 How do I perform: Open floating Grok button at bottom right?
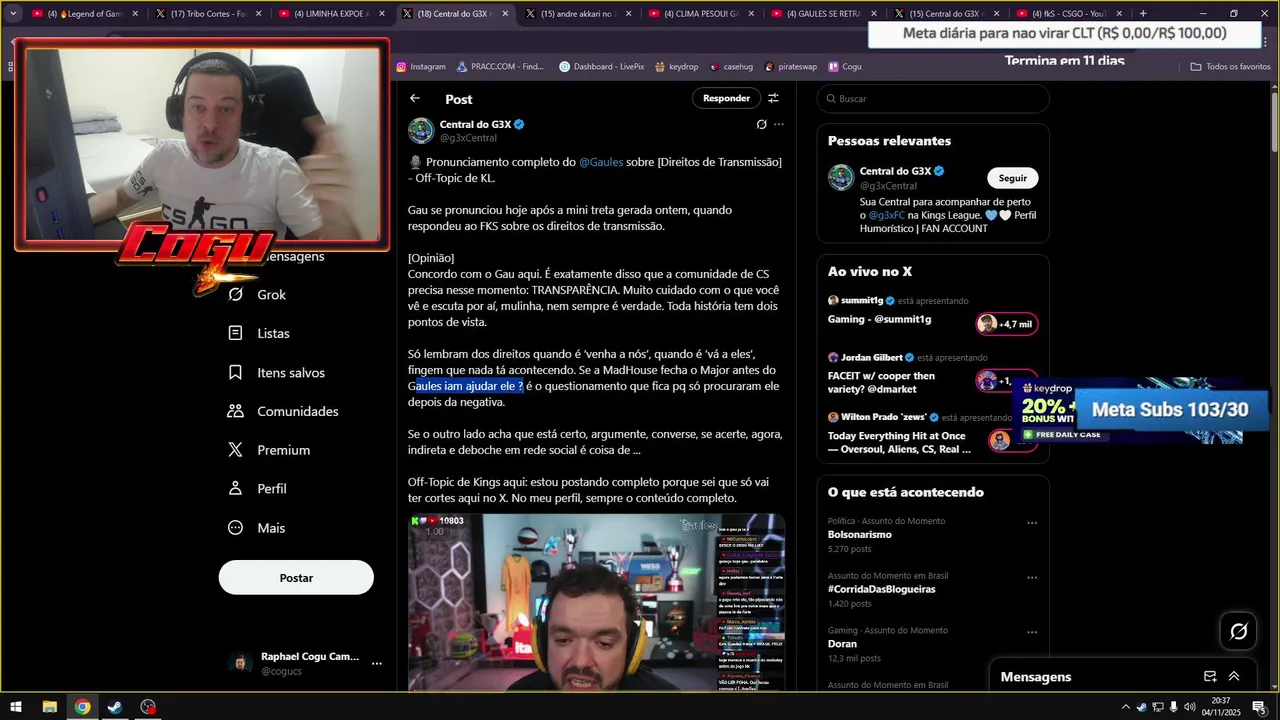pyautogui.click(x=1238, y=631)
